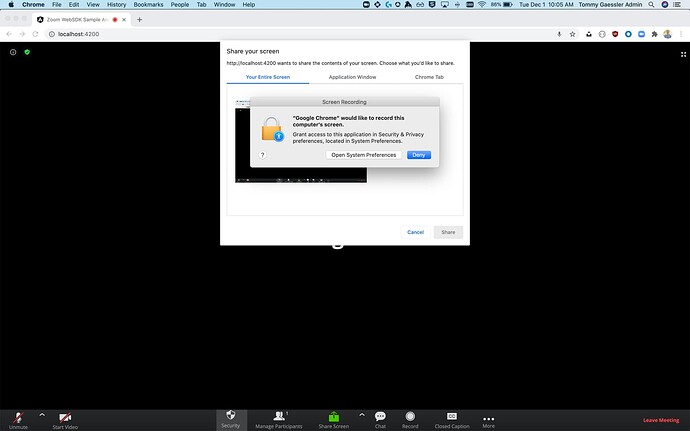The width and height of the screenshot is (690, 431).
Task: Click the Zoom extension icon in Chrome toolbar
Action: click(x=642, y=34)
